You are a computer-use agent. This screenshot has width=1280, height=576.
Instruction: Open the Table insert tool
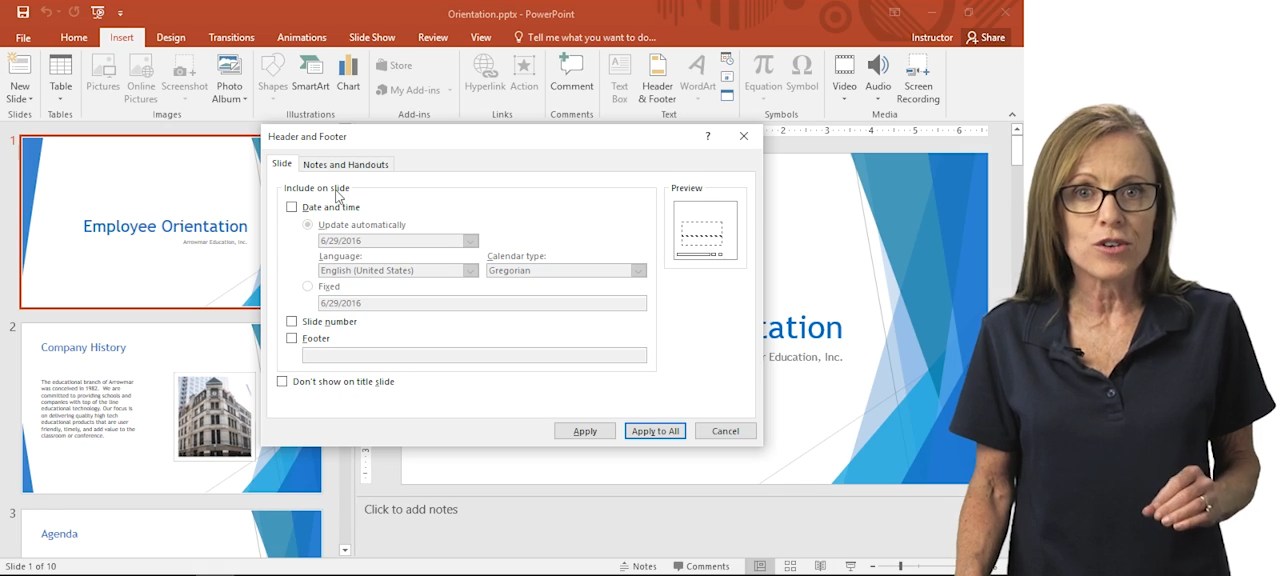point(61,78)
